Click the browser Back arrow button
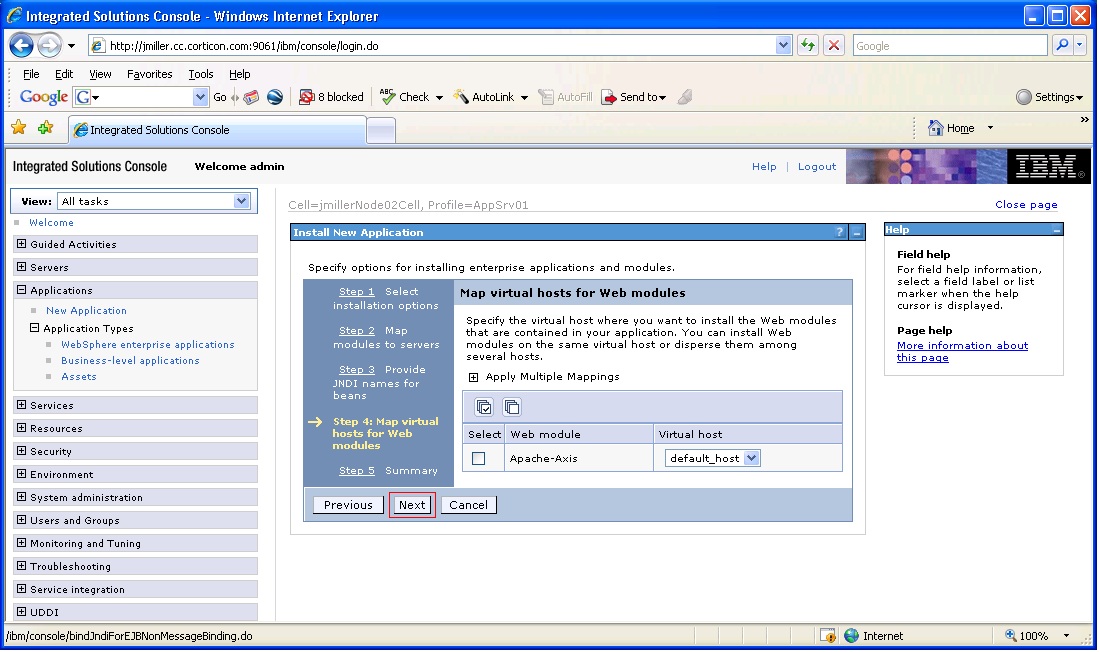The height and width of the screenshot is (652, 1099). tap(22, 46)
